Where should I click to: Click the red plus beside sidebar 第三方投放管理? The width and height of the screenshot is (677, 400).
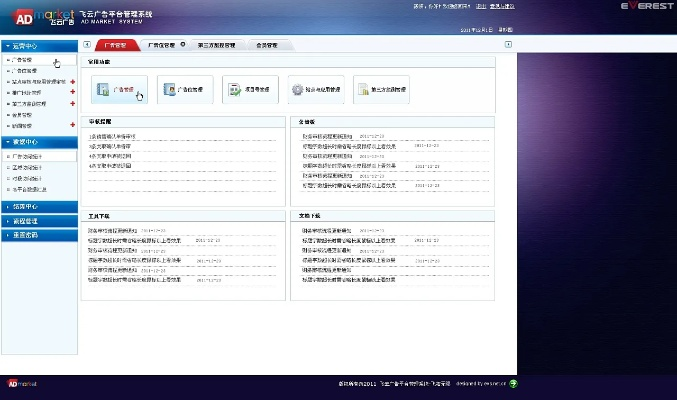(x=73, y=104)
